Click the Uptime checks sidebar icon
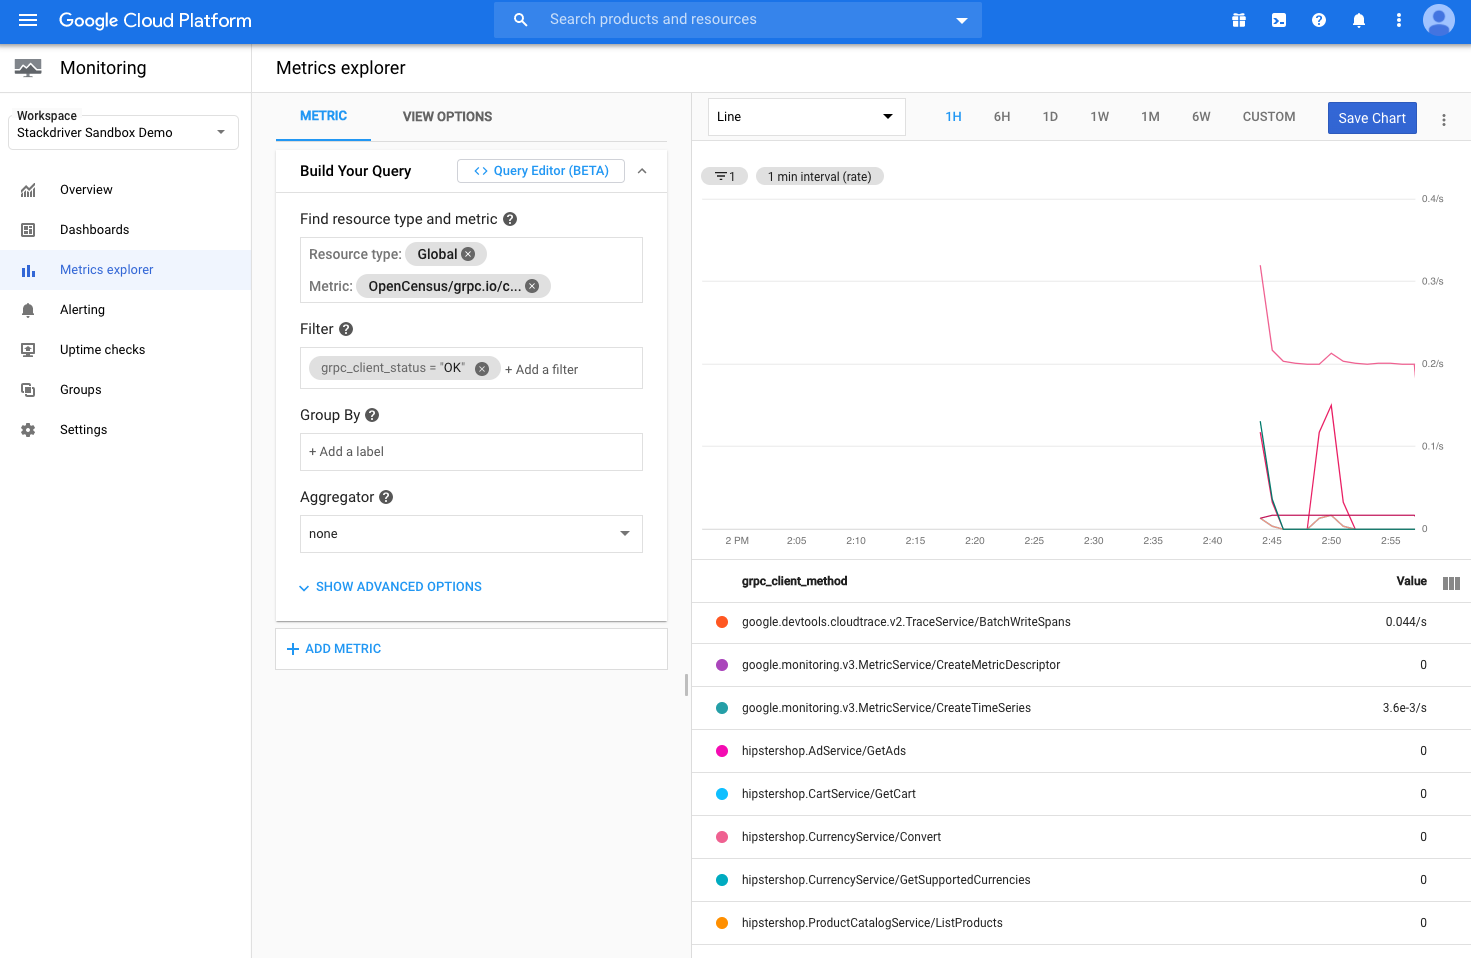The image size is (1471, 958). (x=28, y=350)
